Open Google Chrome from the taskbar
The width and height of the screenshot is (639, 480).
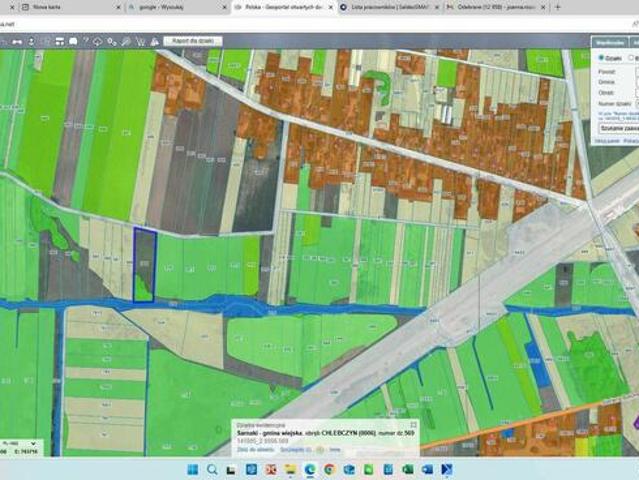327,469
